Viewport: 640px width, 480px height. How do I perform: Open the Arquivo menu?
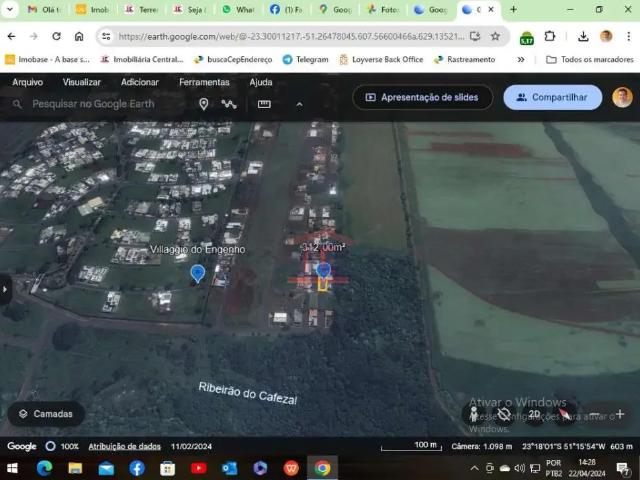click(x=27, y=82)
